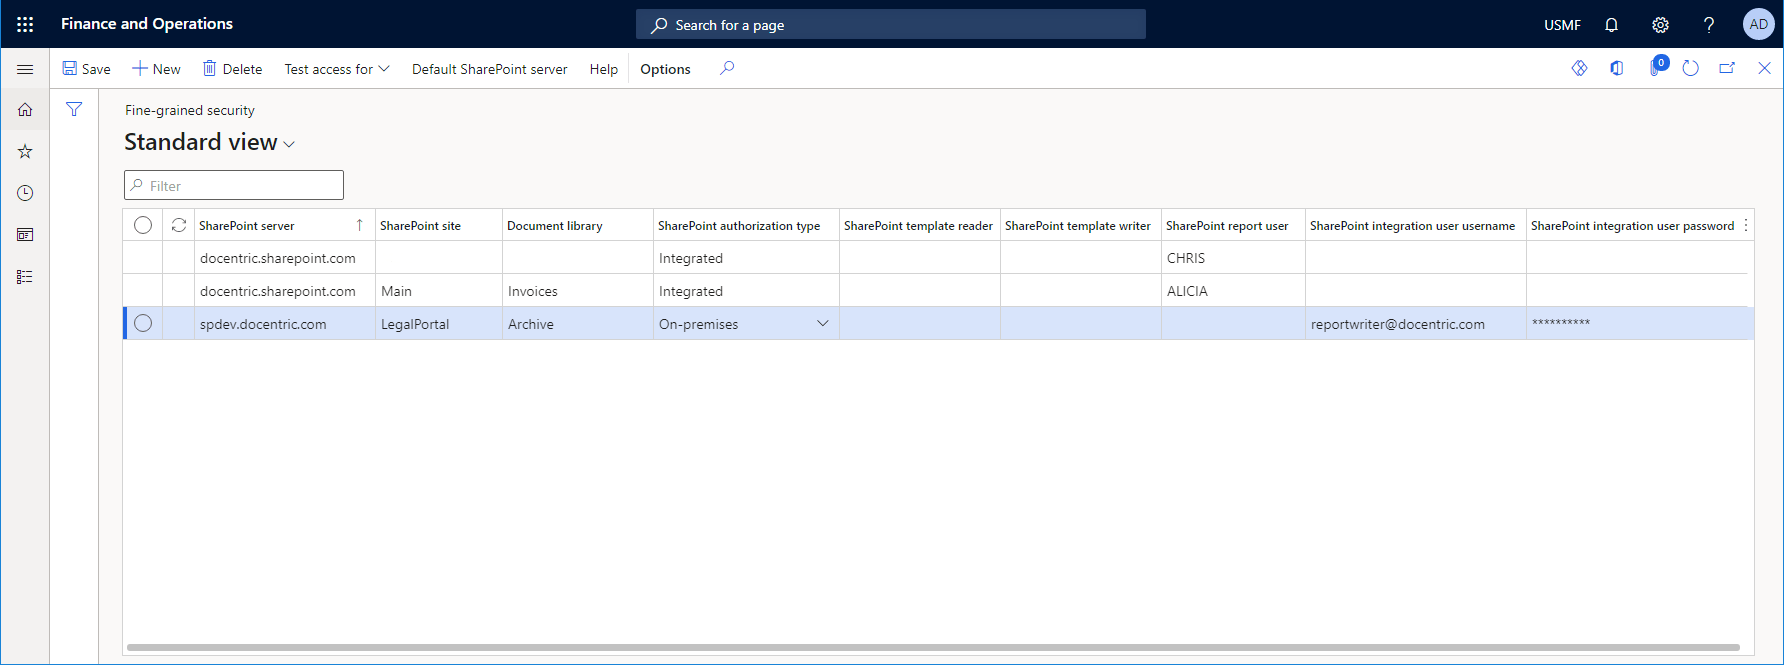Open the settings gear icon
1784x665 pixels.
tap(1660, 25)
